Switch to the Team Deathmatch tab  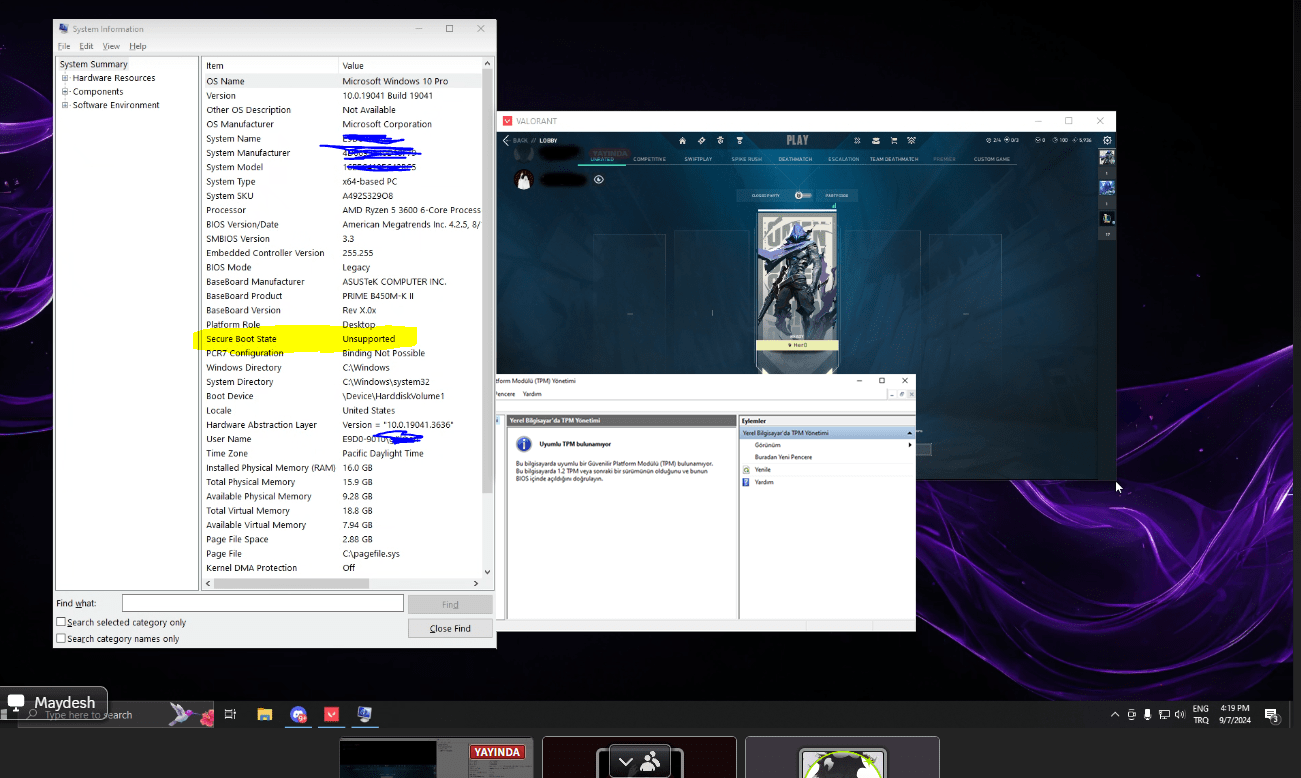coord(894,159)
